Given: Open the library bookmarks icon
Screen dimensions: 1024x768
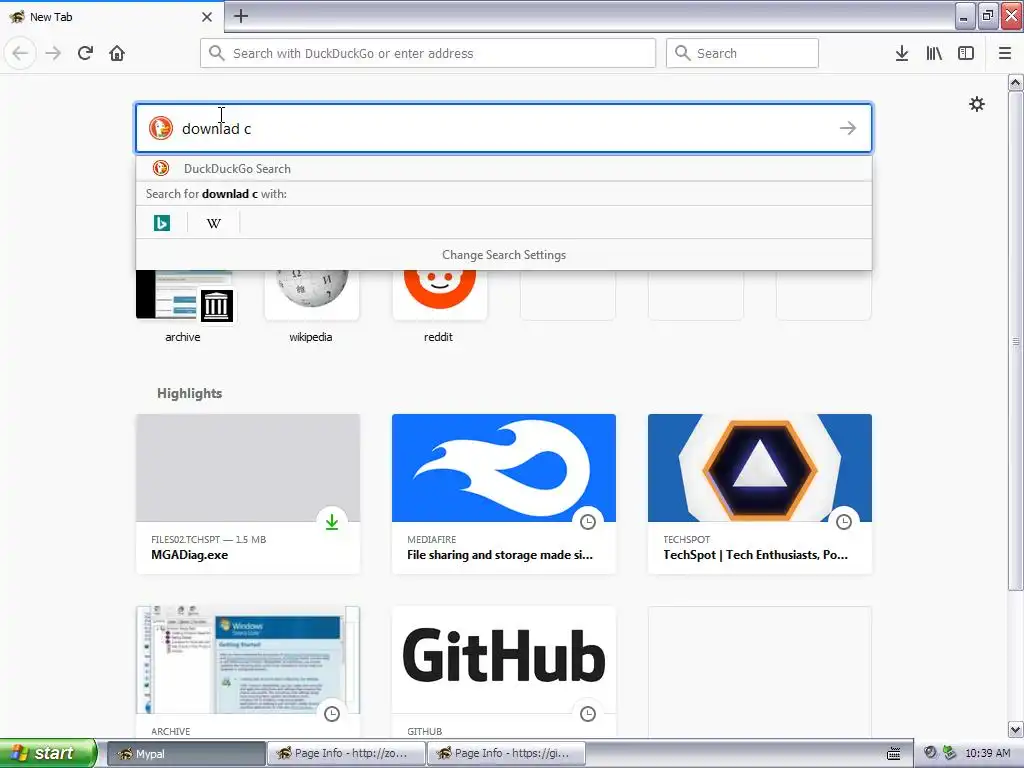Looking at the screenshot, I should click(934, 53).
